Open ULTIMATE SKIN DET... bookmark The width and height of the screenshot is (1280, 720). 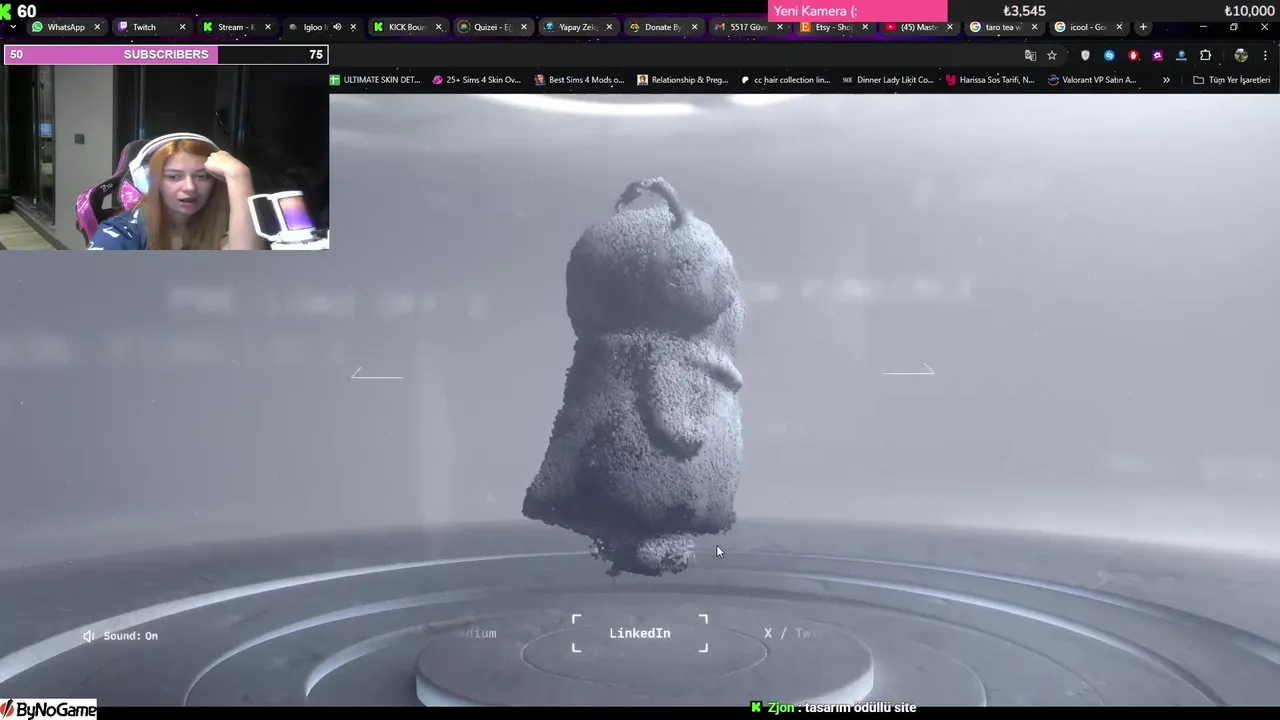coord(375,80)
